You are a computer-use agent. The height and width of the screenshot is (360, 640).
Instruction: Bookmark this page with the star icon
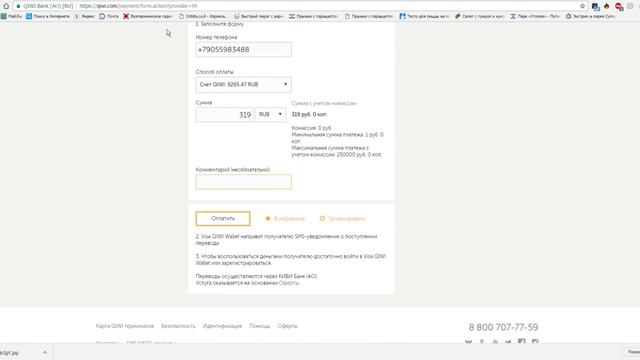pyautogui.click(x=582, y=6)
